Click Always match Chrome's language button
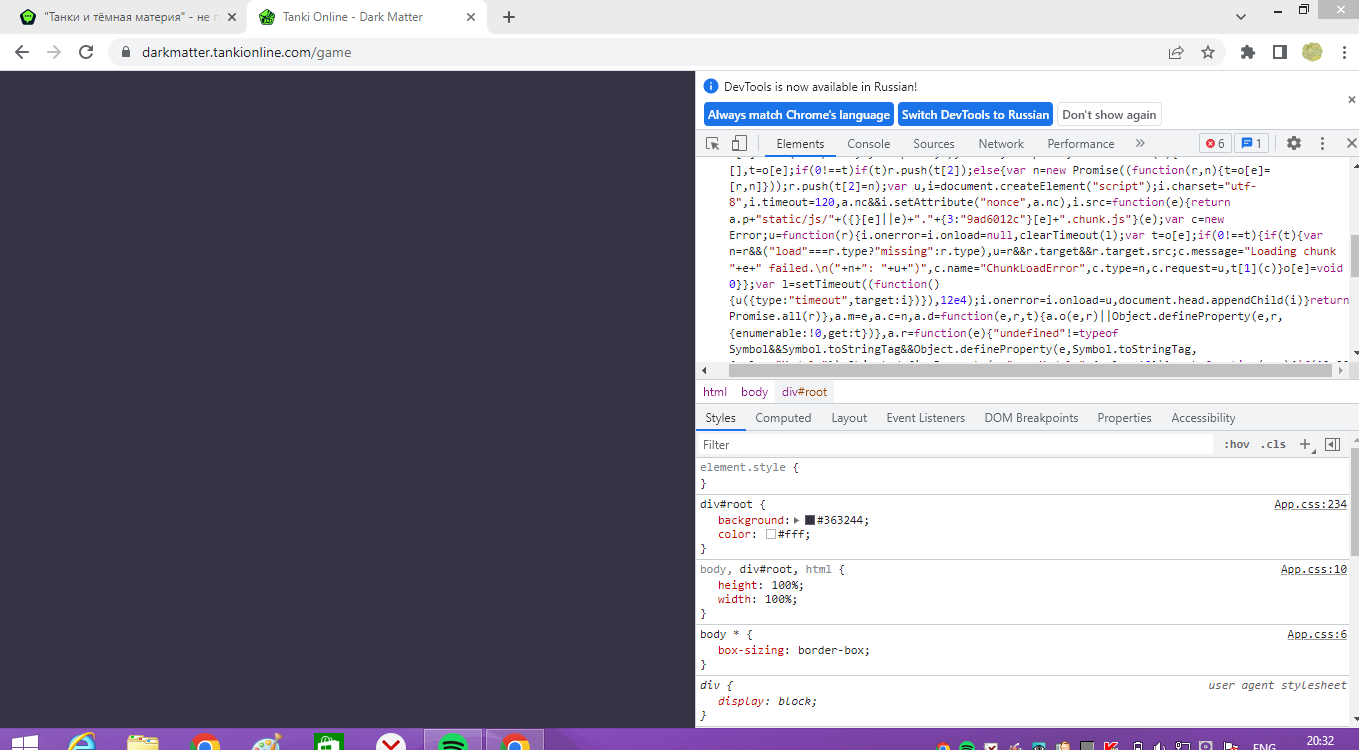The image size is (1359, 750). pyautogui.click(x=799, y=114)
